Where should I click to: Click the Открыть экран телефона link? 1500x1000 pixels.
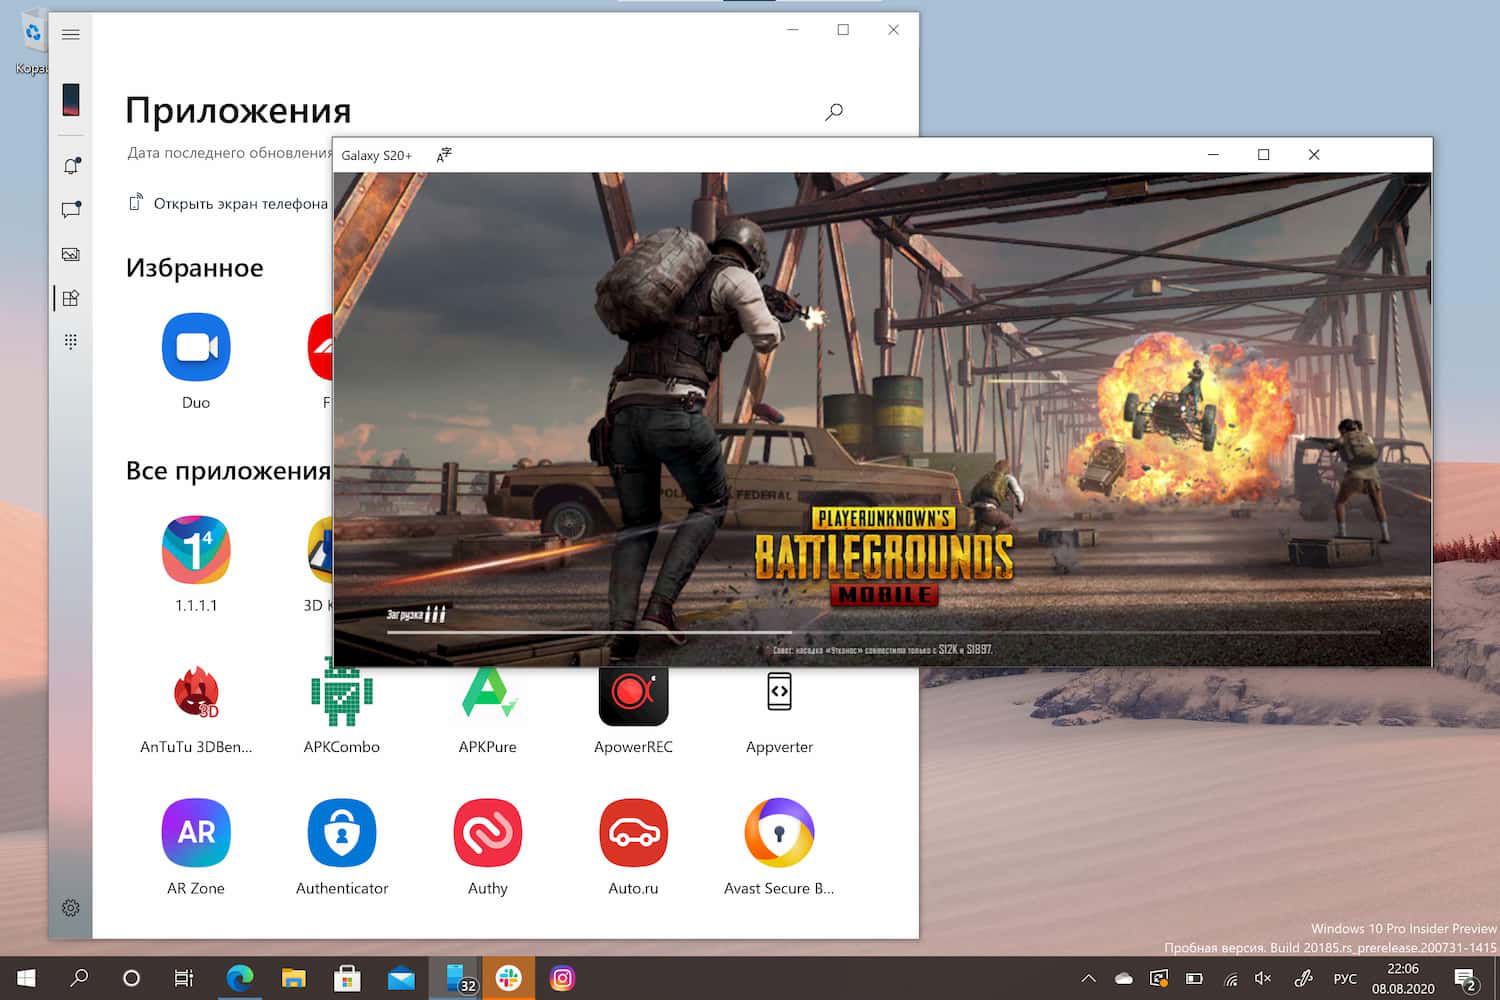(238, 203)
